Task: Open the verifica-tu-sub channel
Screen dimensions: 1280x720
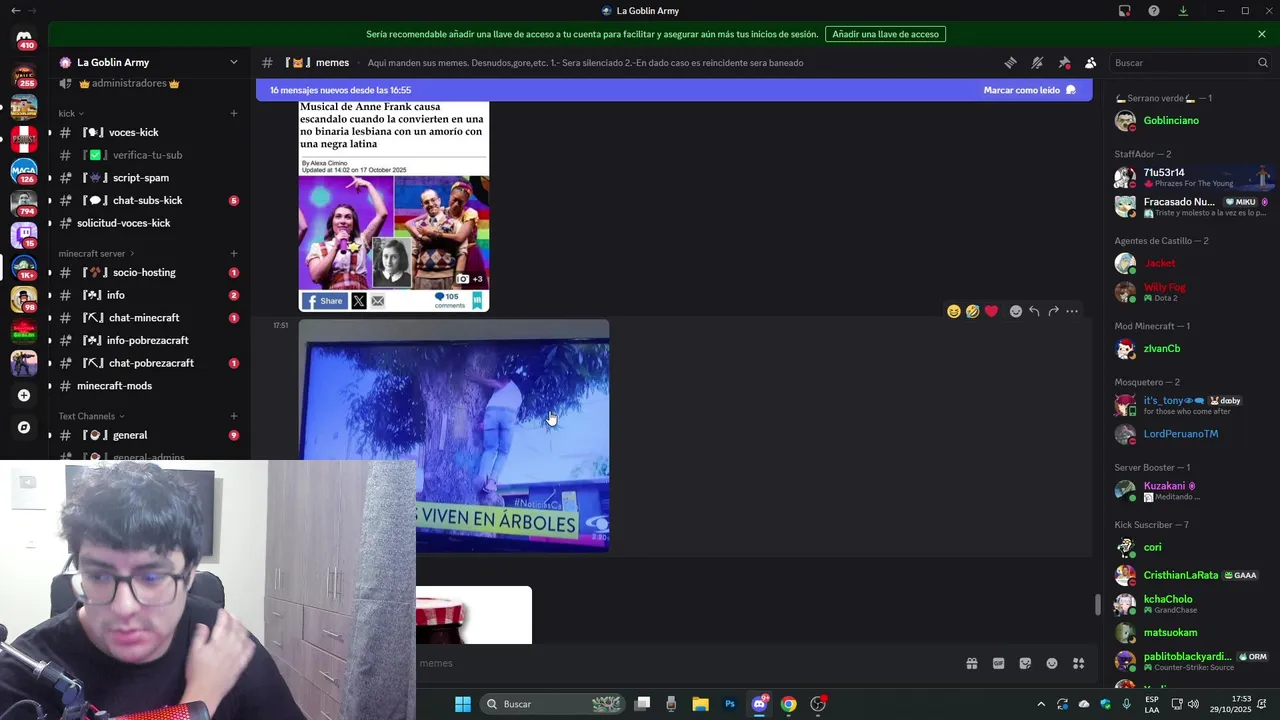Action: [149, 155]
